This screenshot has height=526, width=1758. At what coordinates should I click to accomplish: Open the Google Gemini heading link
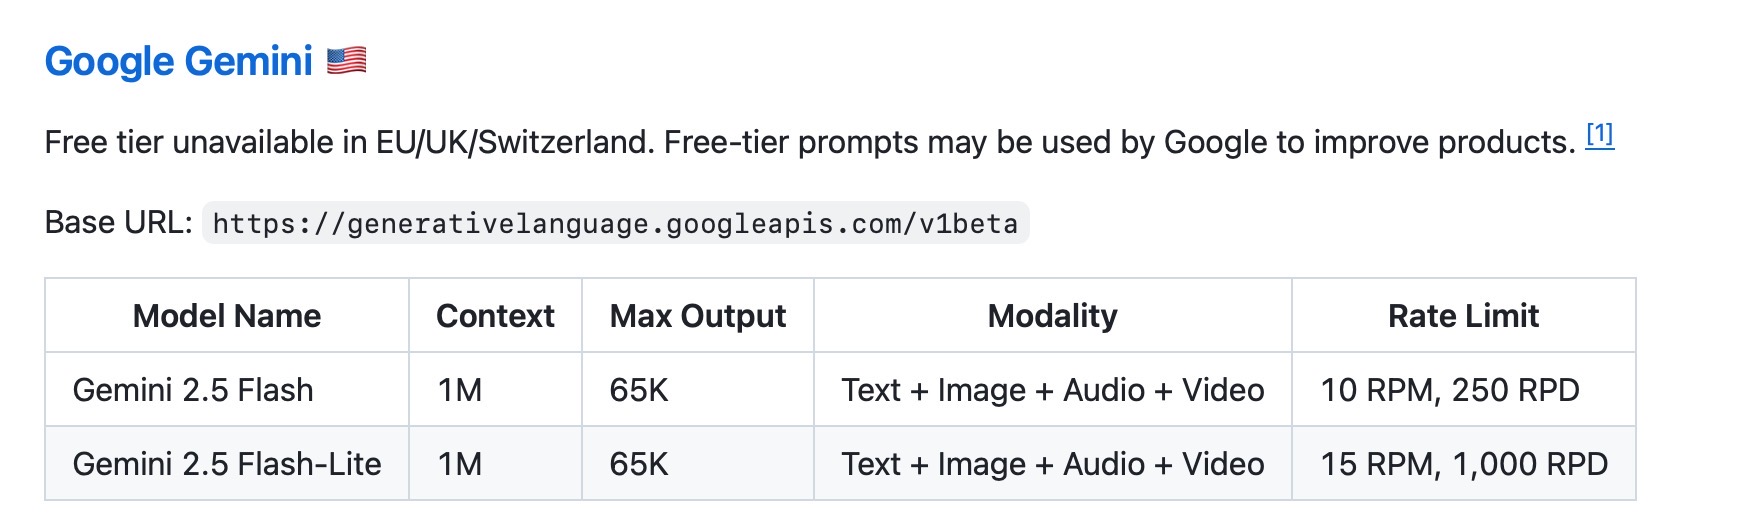178,62
